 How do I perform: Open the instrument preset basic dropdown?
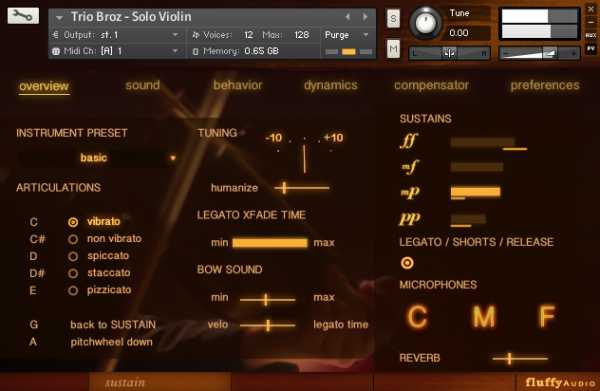(97, 158)
